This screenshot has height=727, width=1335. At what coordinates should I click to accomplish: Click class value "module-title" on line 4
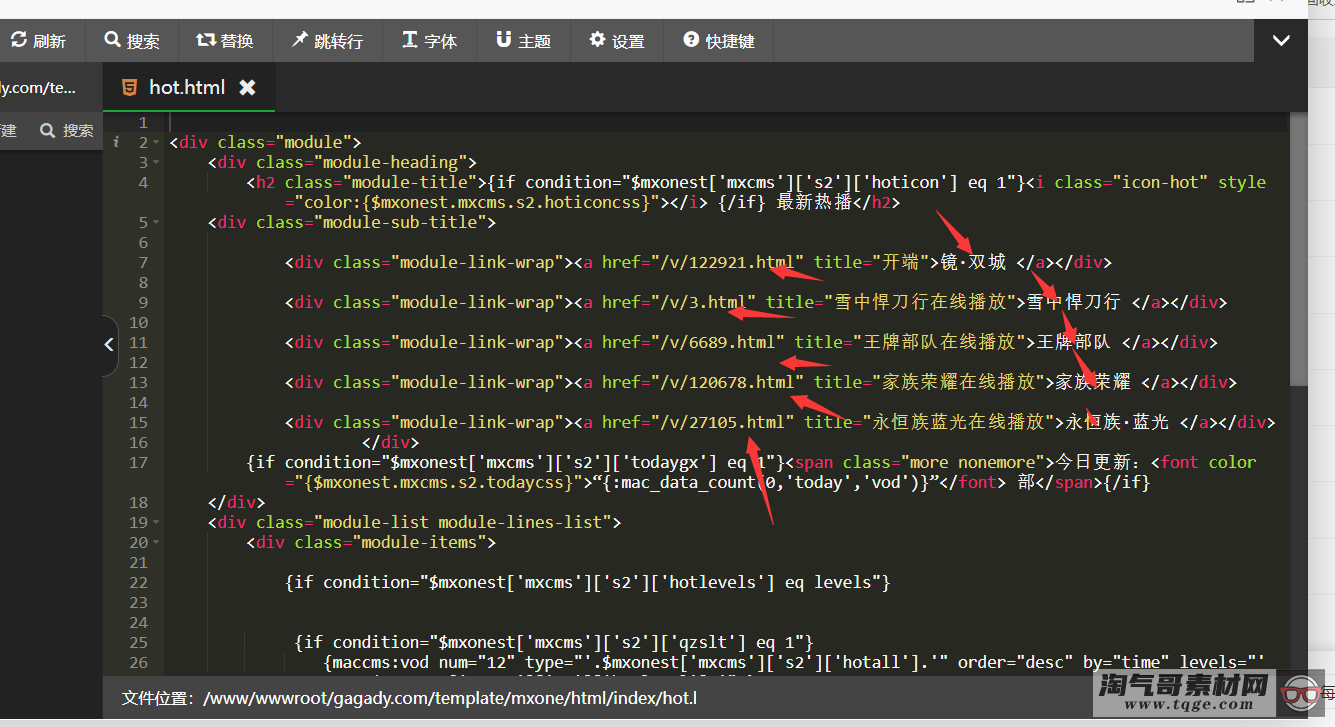[409, 182]
